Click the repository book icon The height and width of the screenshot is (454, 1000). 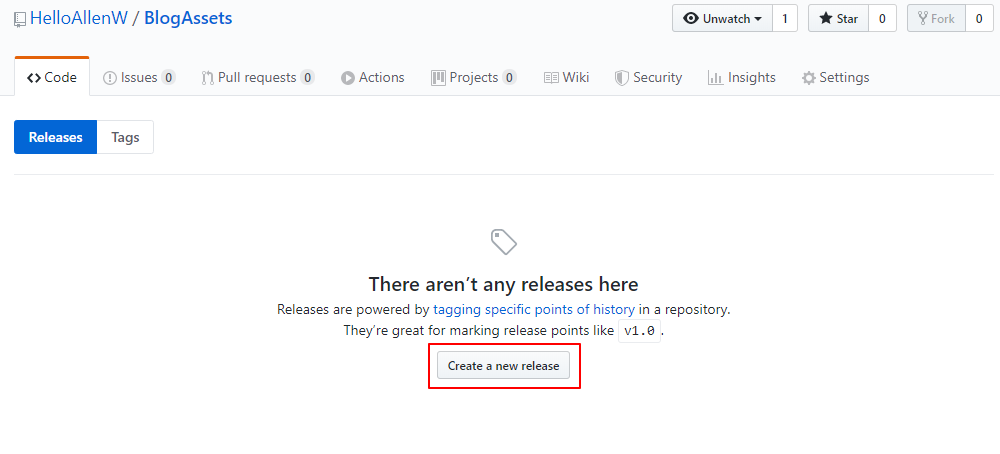(x=20, y=19)
